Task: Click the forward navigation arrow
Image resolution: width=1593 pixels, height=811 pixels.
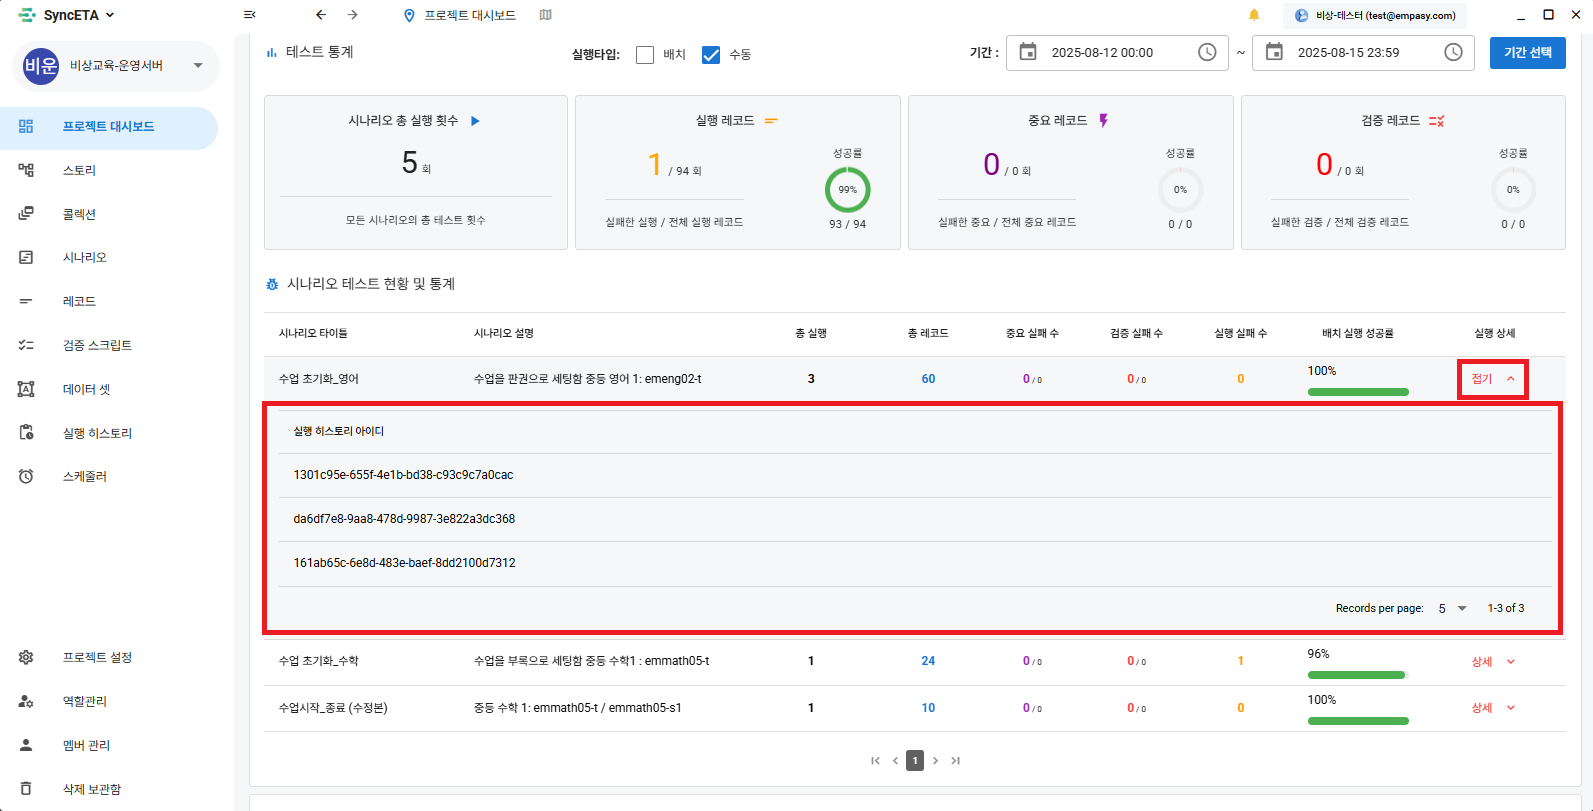Action: [x=353, y=15]
